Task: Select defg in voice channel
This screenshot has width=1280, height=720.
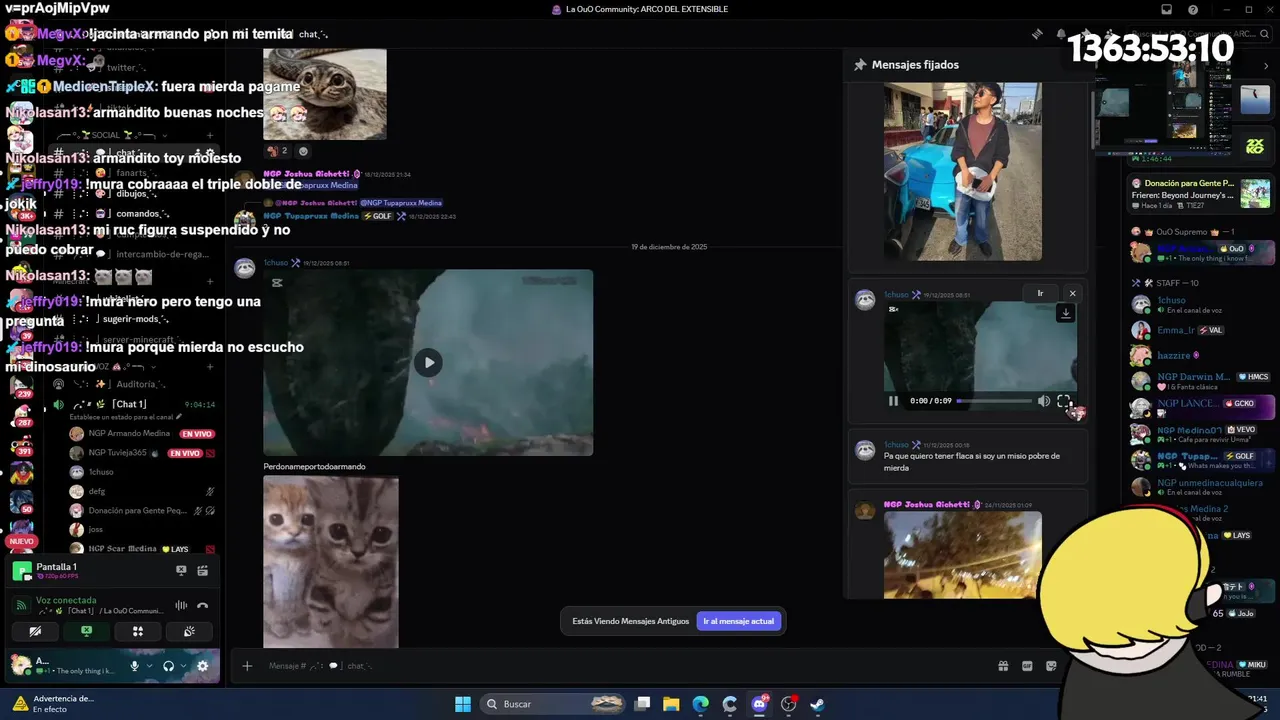Action: pos(140,492)
